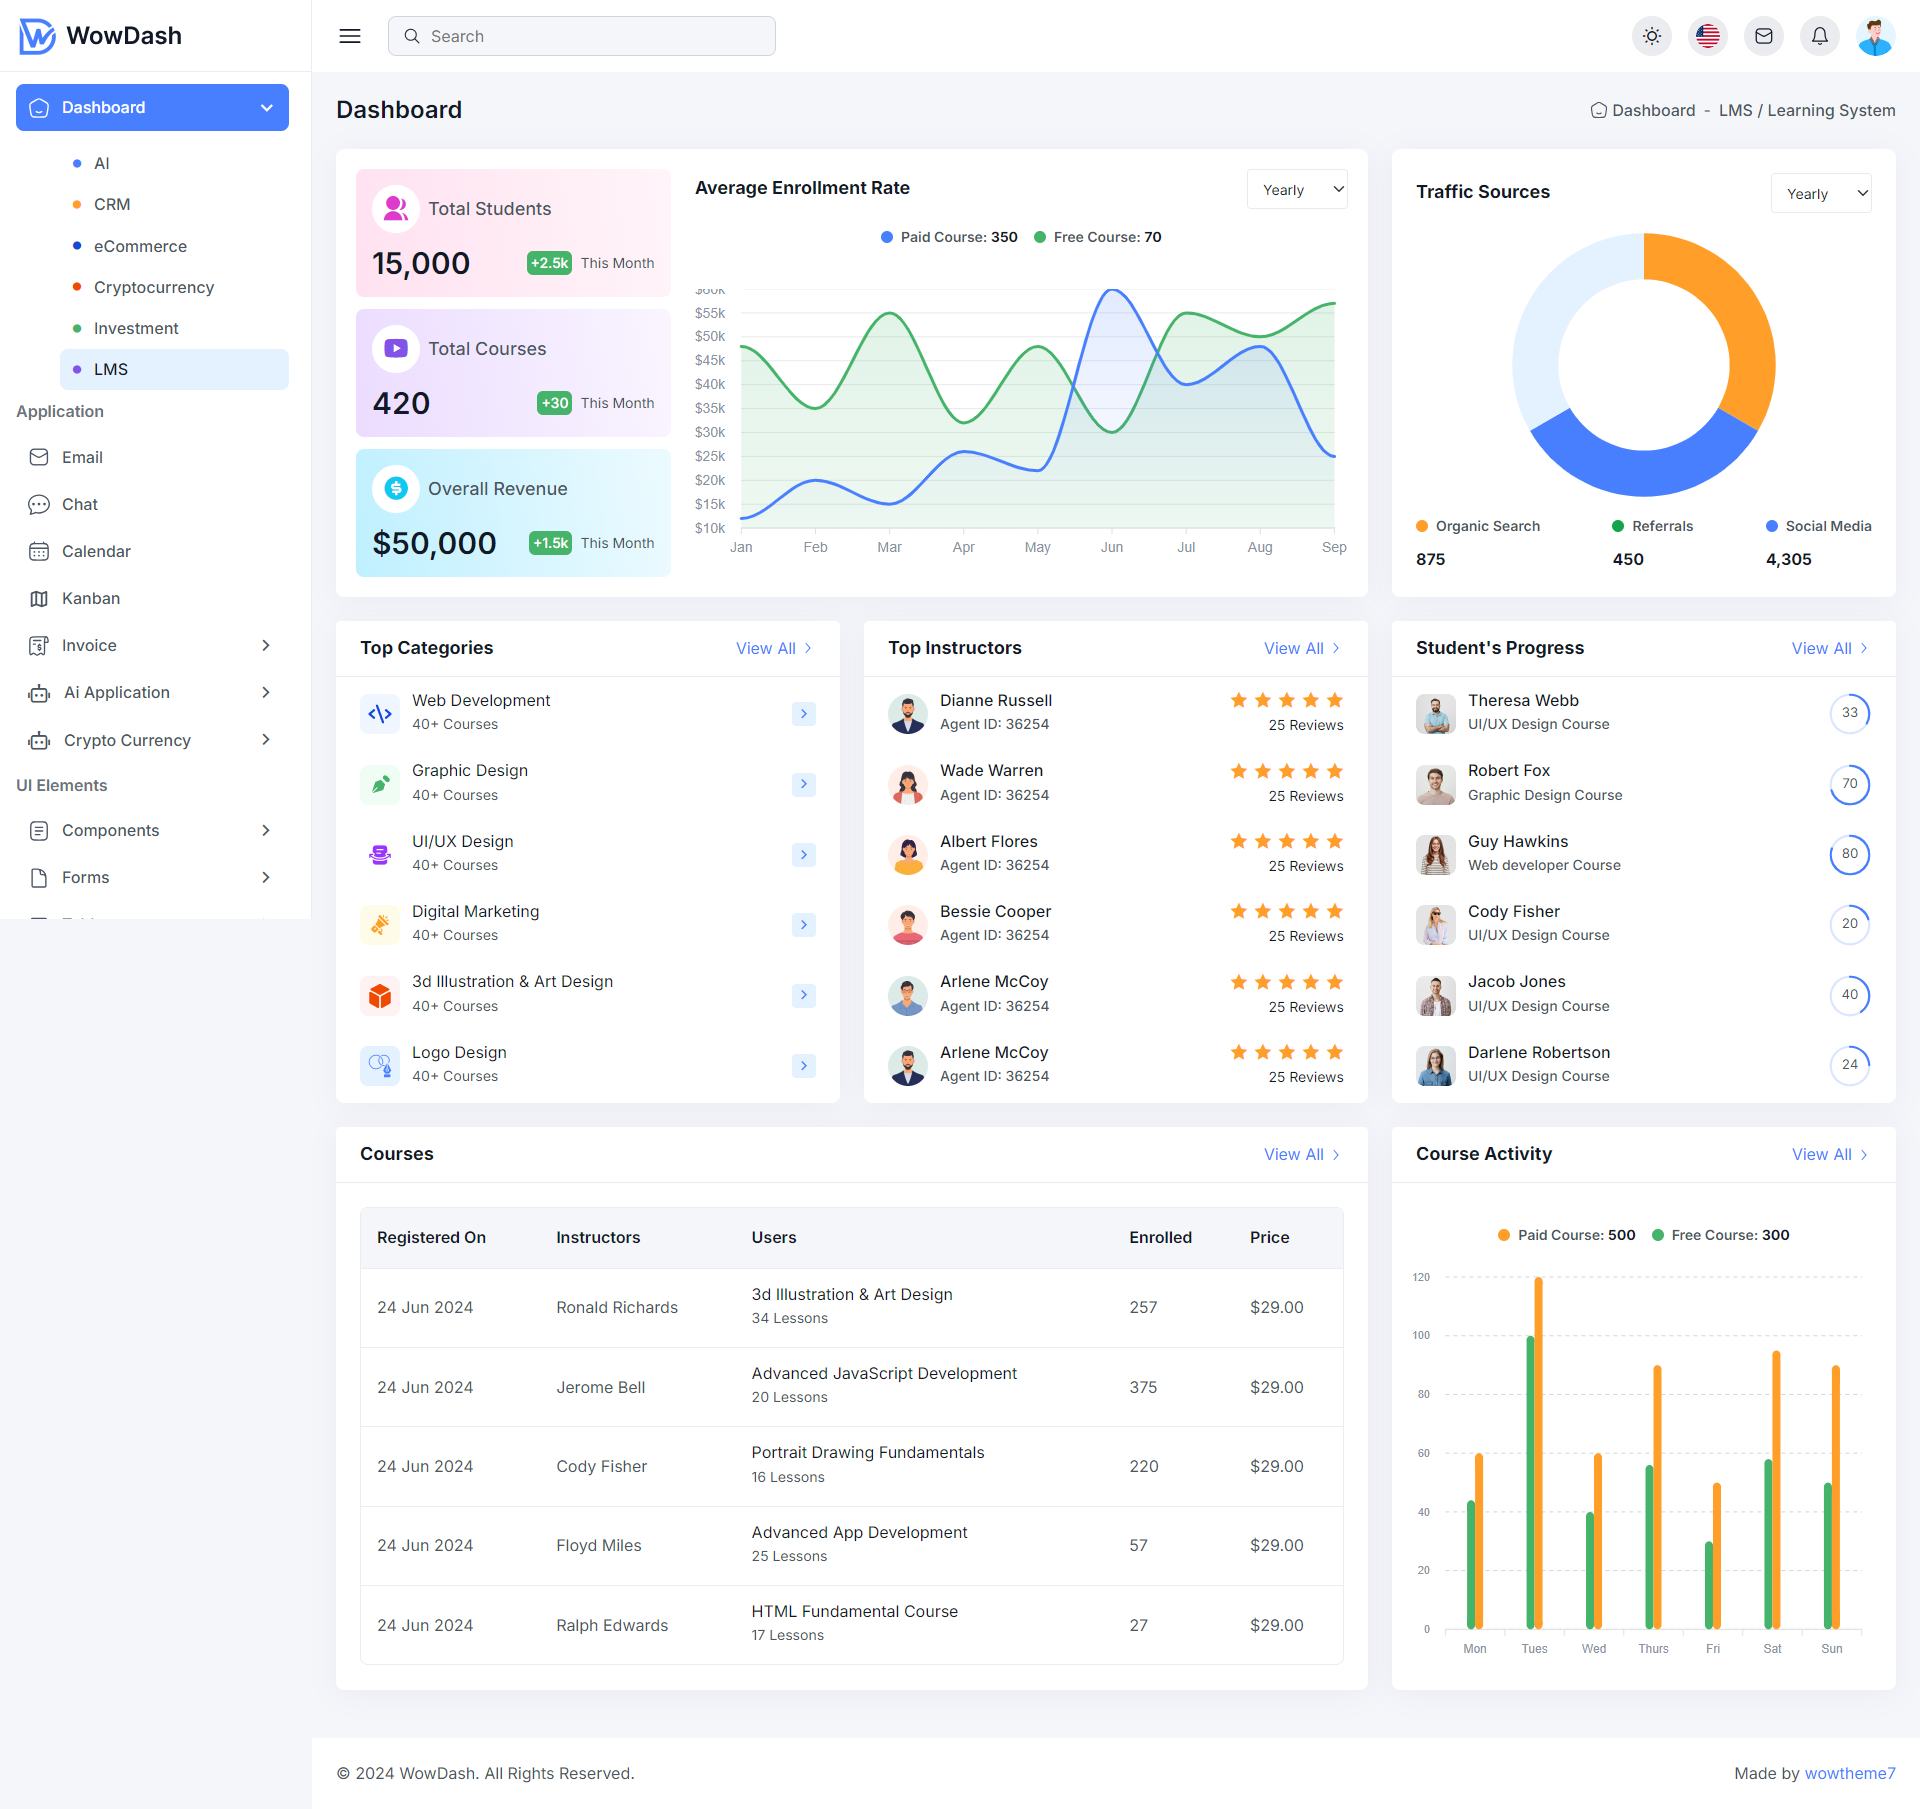This screenshot has height=1809, width=1920.
Task: Open the Calendar from sidebar
Action: click(x=96, y=551)
